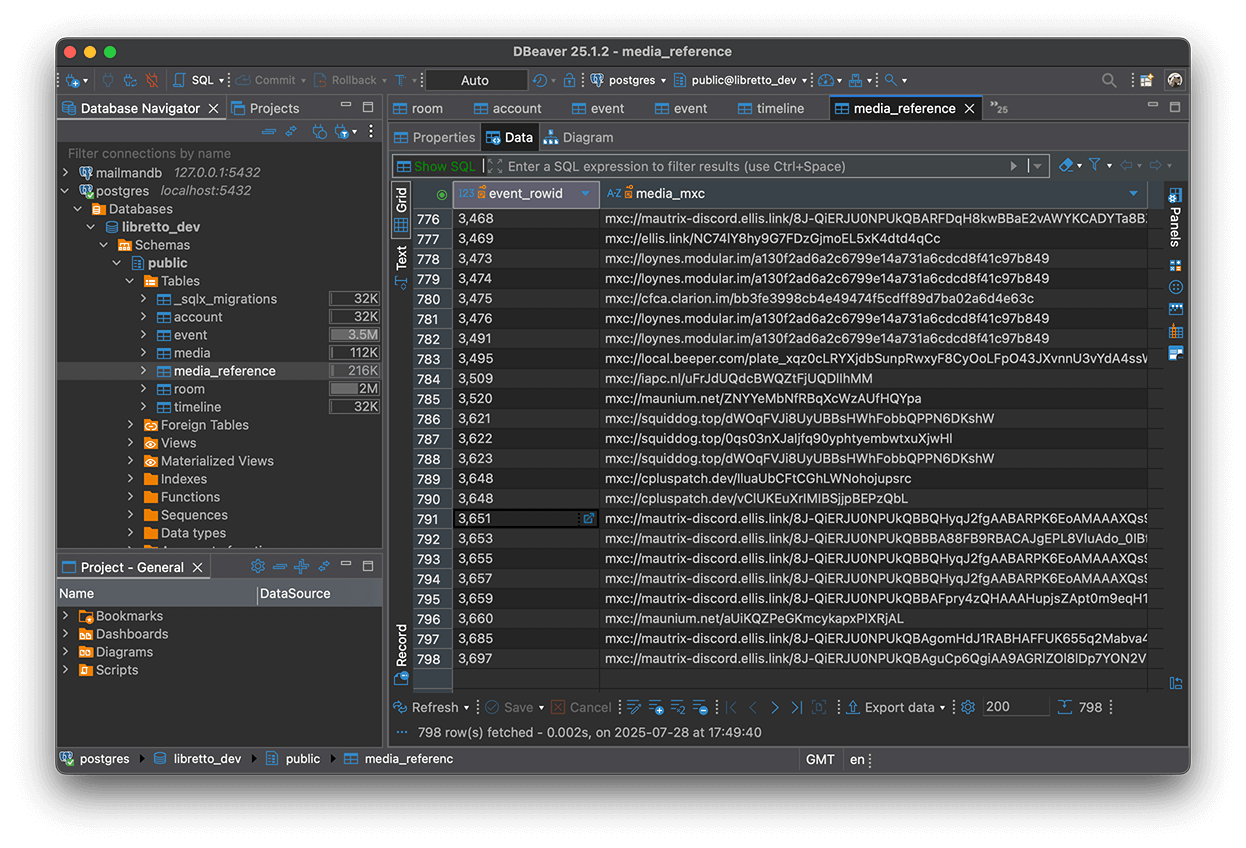Switch to Grid view vertical tab

point(401,209)
